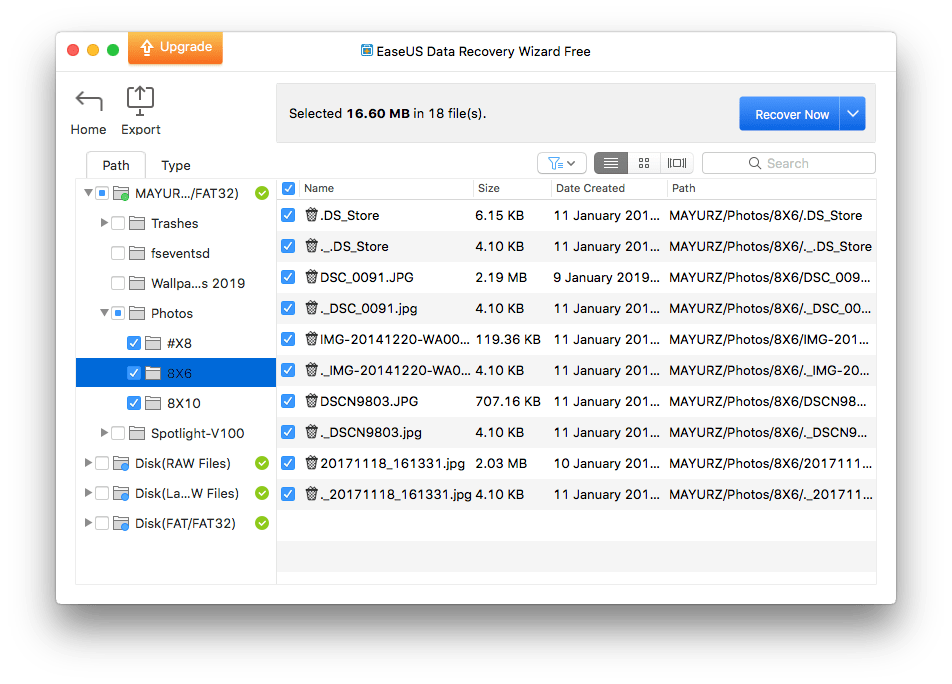The height and width of the screenshot is (684, 952).
Task: Expand the Trashes folder
Action: pyautogui.click(x=104, y=223)
